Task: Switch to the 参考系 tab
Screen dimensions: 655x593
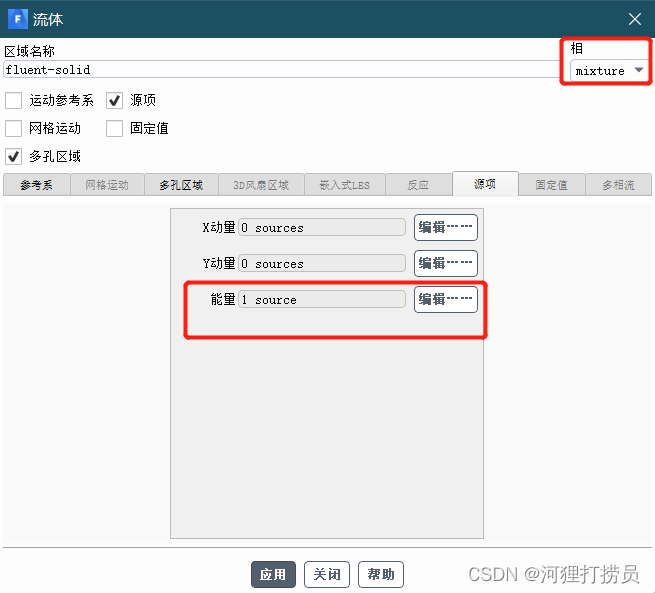Action: (x=36, y=185)
